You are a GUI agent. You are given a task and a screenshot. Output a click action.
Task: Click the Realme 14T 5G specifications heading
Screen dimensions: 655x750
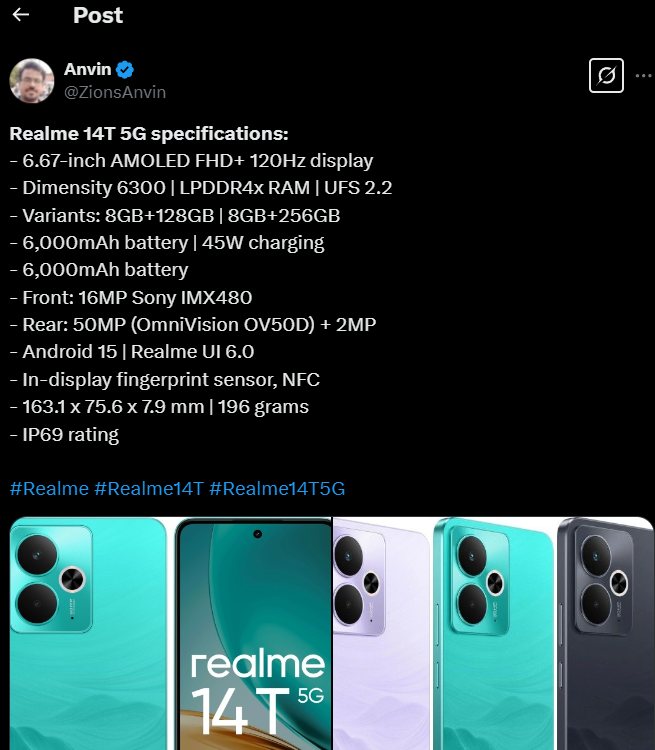pyautogui.click(x=149, y=134)
